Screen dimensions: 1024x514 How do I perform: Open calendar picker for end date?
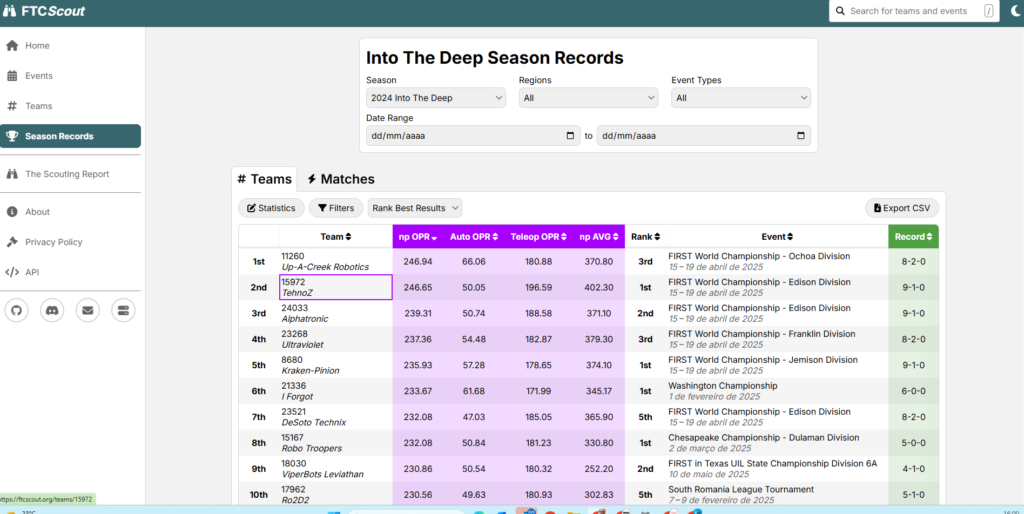tap(801, 136)
